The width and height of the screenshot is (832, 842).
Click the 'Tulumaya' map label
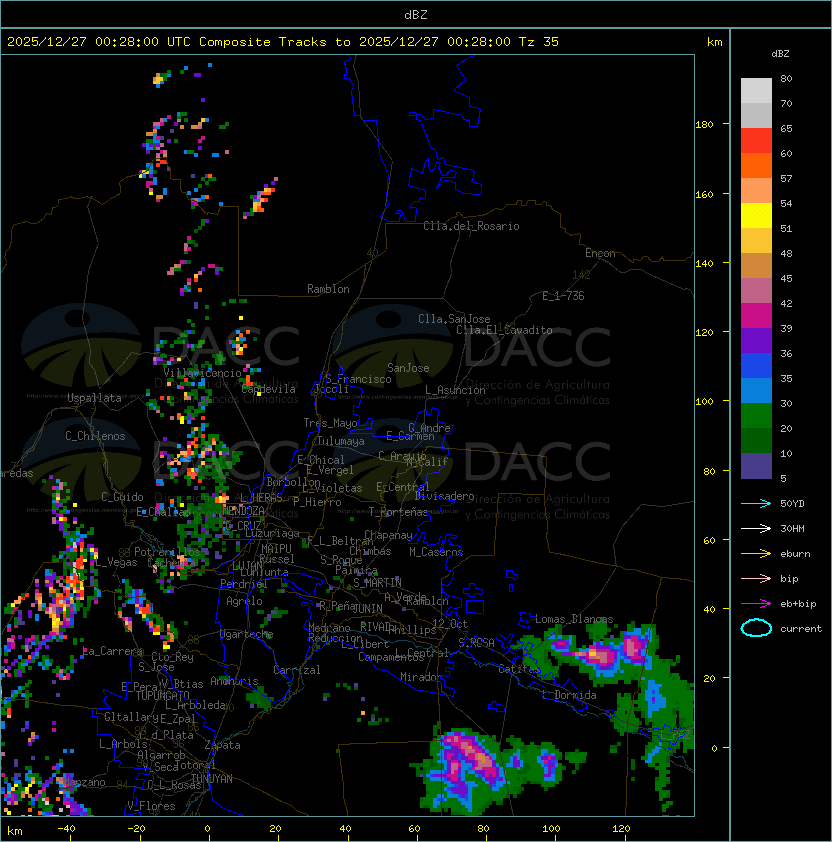click(x=341, y=441)
